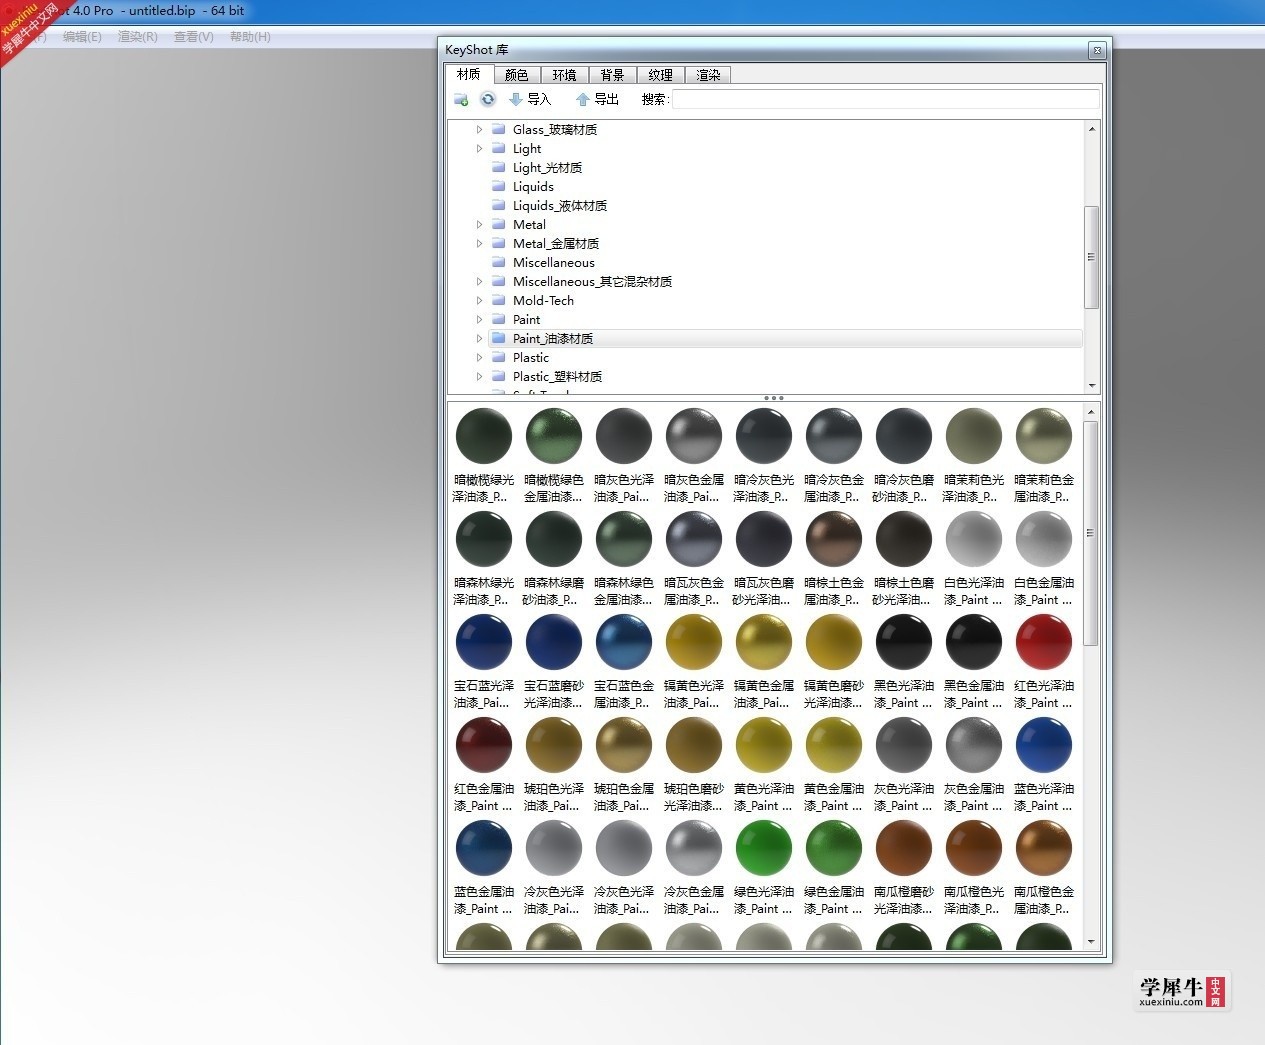1265x1045 pixels.
Task: Select the Mold-Tech folder label
Action: (543, 301)
